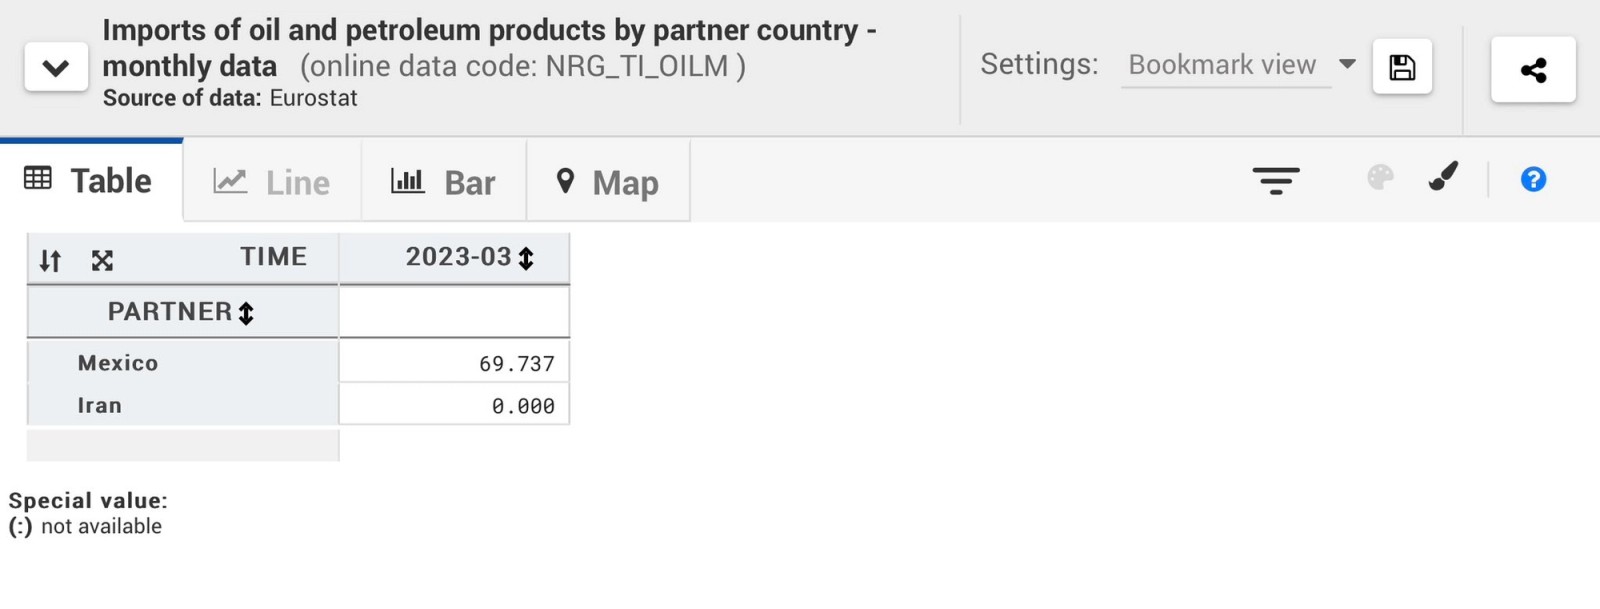The height and width of the screenshot is (609, 1600).
Task: Open the blue help question mark
Action: tap(1533, 180)
